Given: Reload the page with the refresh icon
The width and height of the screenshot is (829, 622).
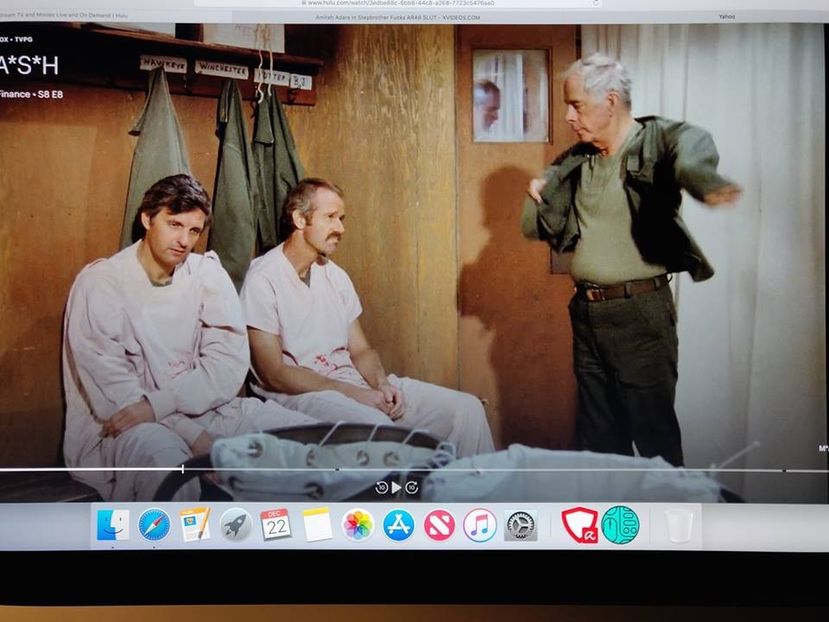Looking at the screenshot, I should 596,3.
